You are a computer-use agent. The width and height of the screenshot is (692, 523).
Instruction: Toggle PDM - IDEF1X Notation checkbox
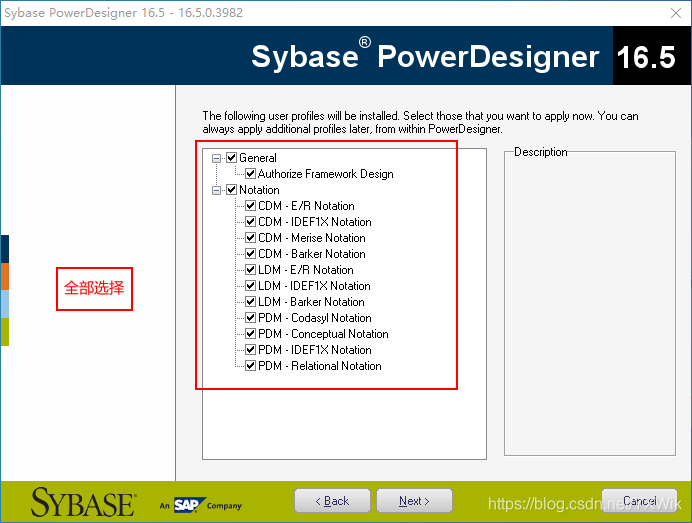click(251, 350)
